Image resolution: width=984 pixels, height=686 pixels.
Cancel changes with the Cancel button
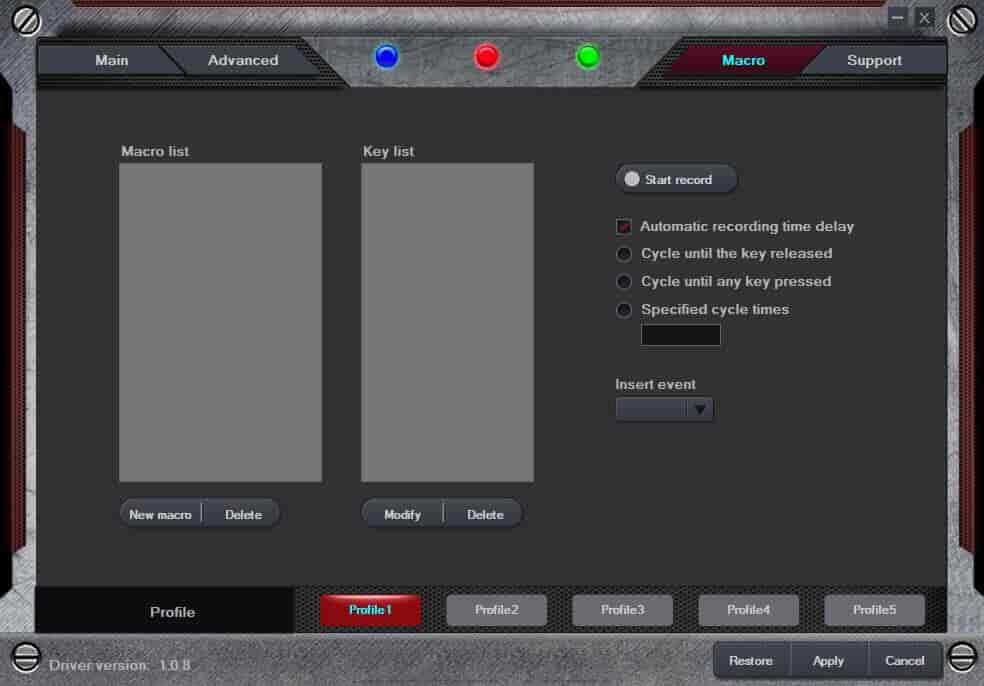point(904,661)
